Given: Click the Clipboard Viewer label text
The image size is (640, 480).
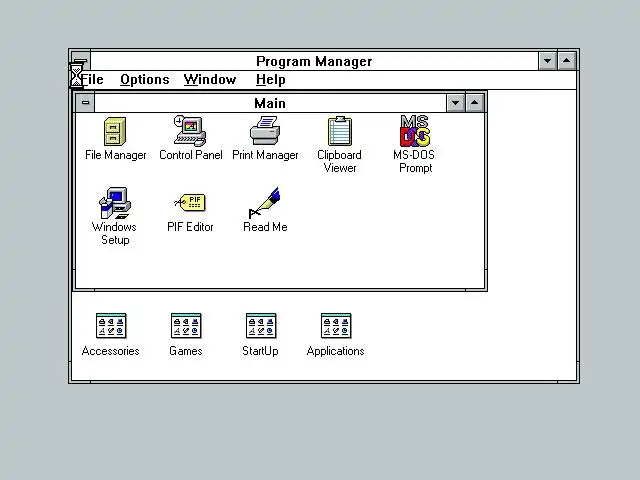Looking at the screenshot, I should pyautogui.click(x=340, y=162).
